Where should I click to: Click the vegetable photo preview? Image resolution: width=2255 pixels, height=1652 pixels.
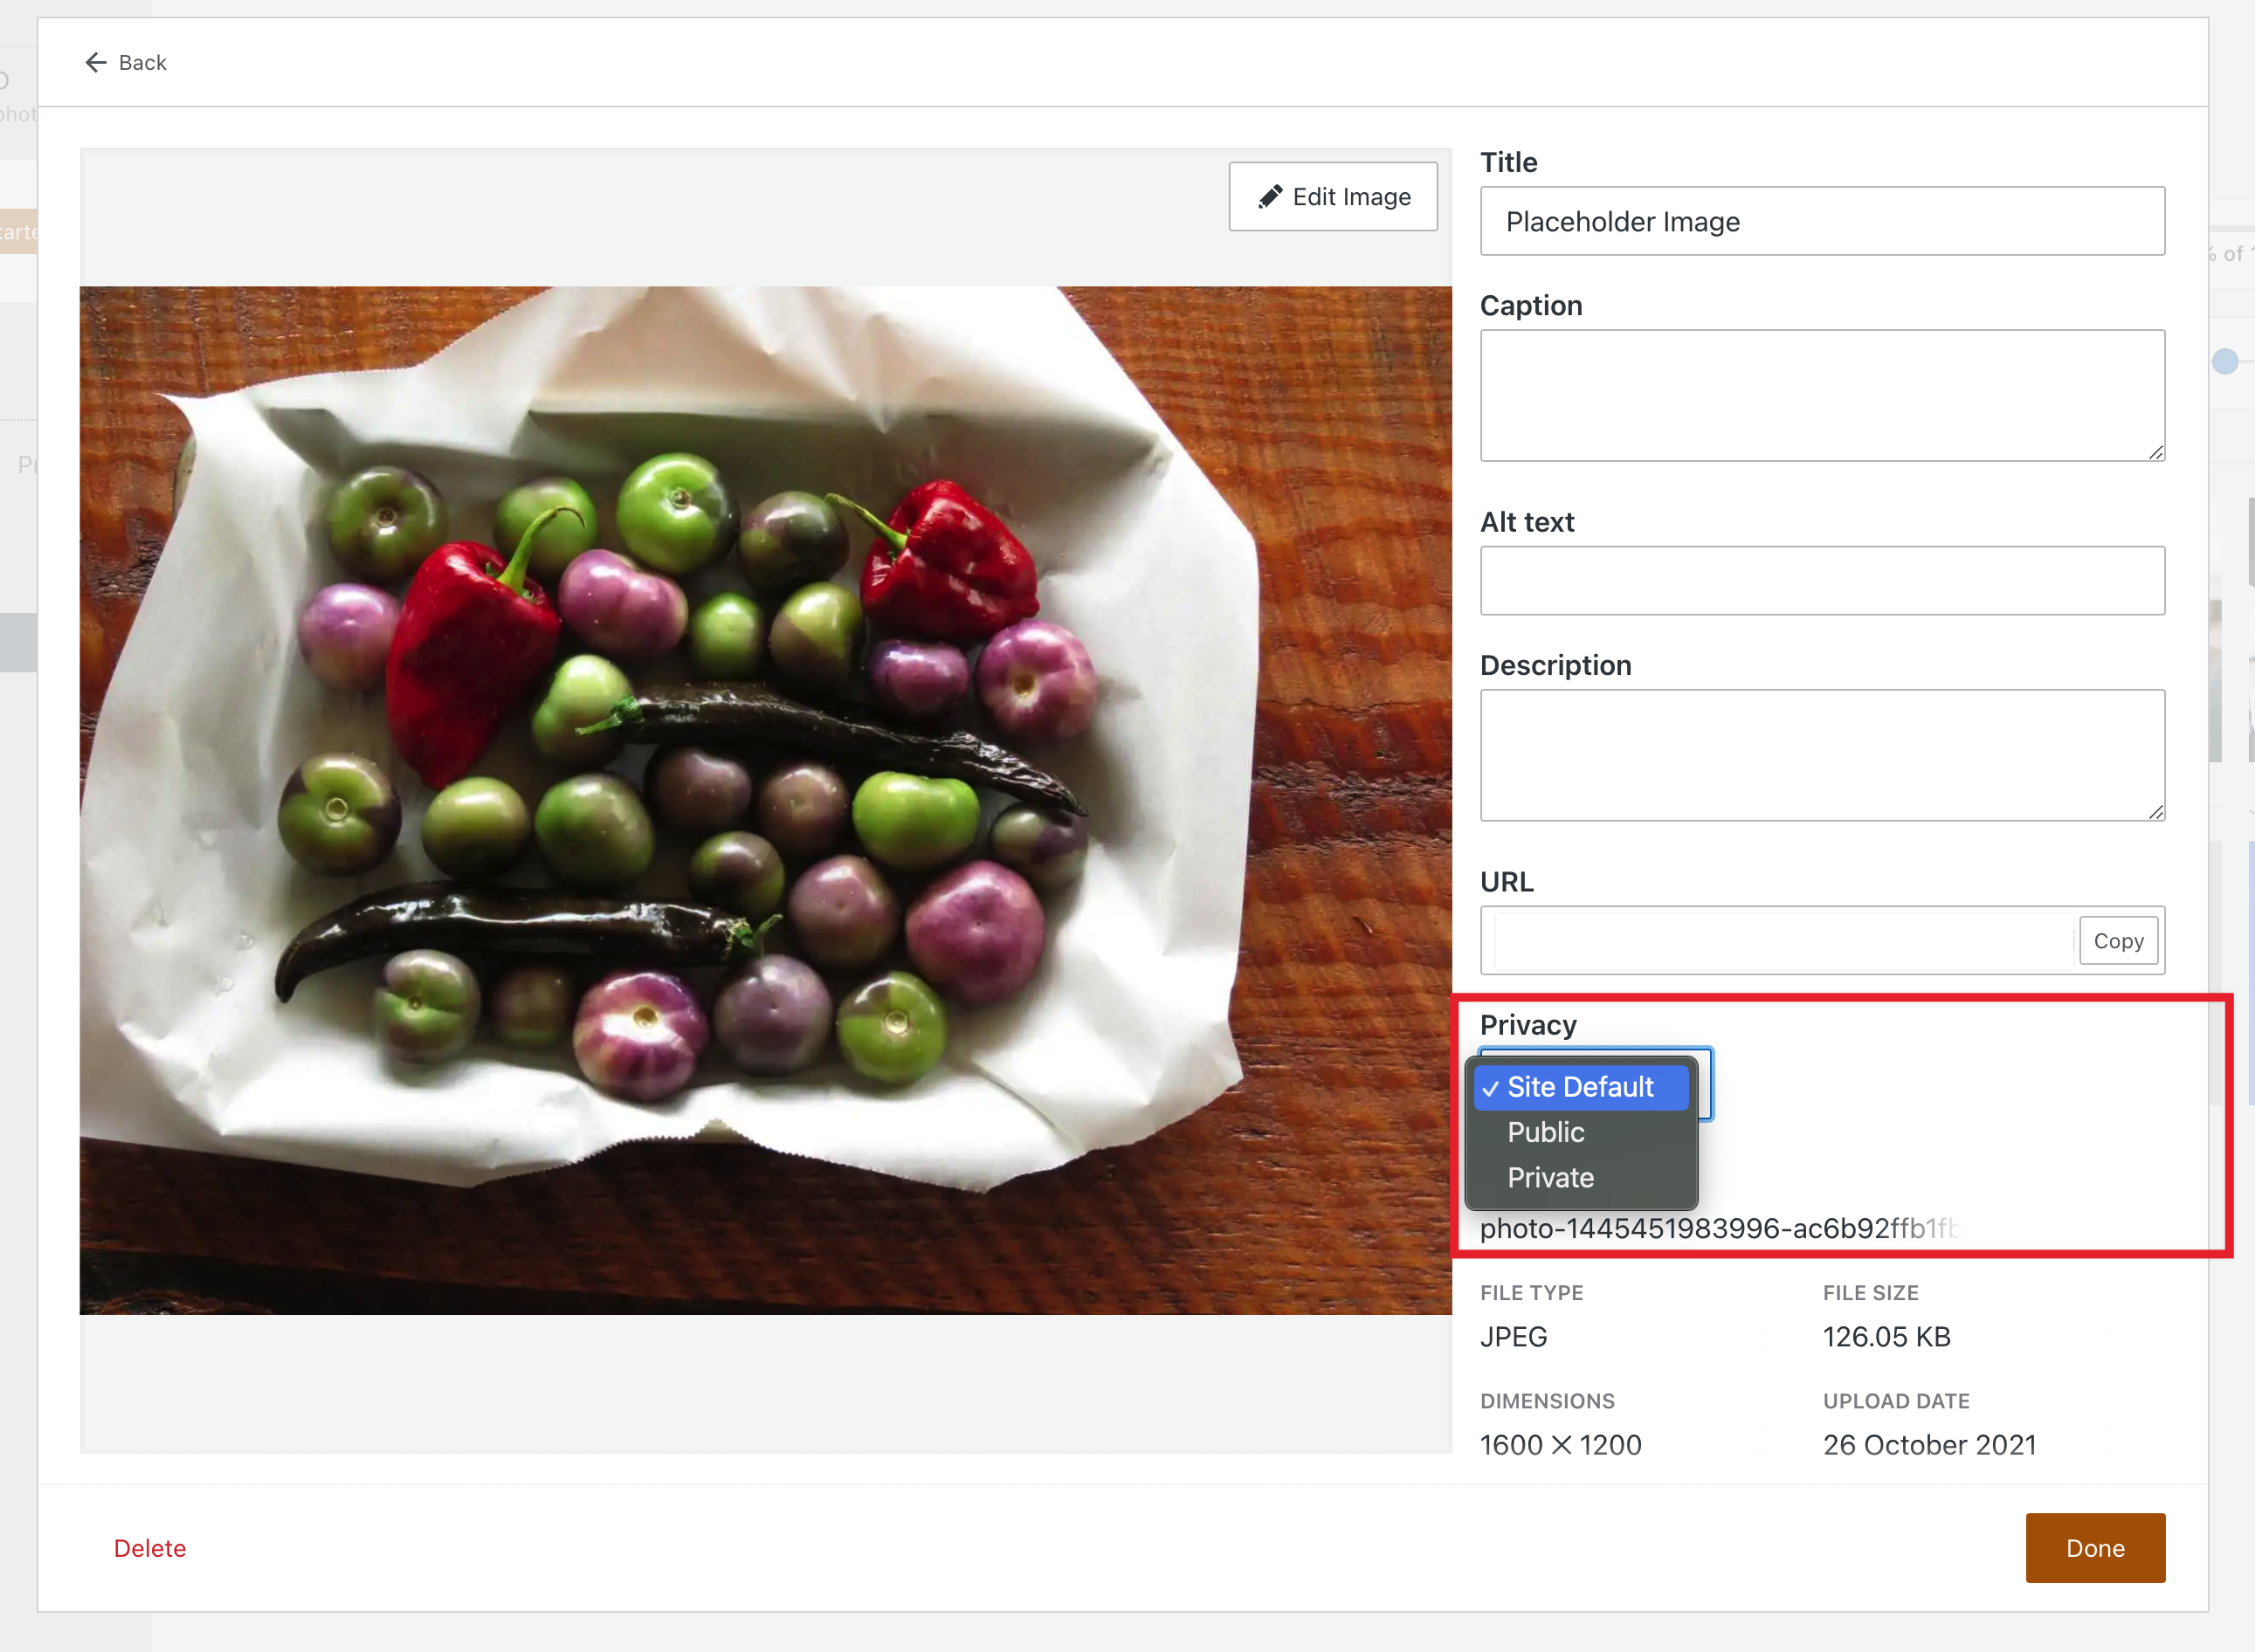765,800
